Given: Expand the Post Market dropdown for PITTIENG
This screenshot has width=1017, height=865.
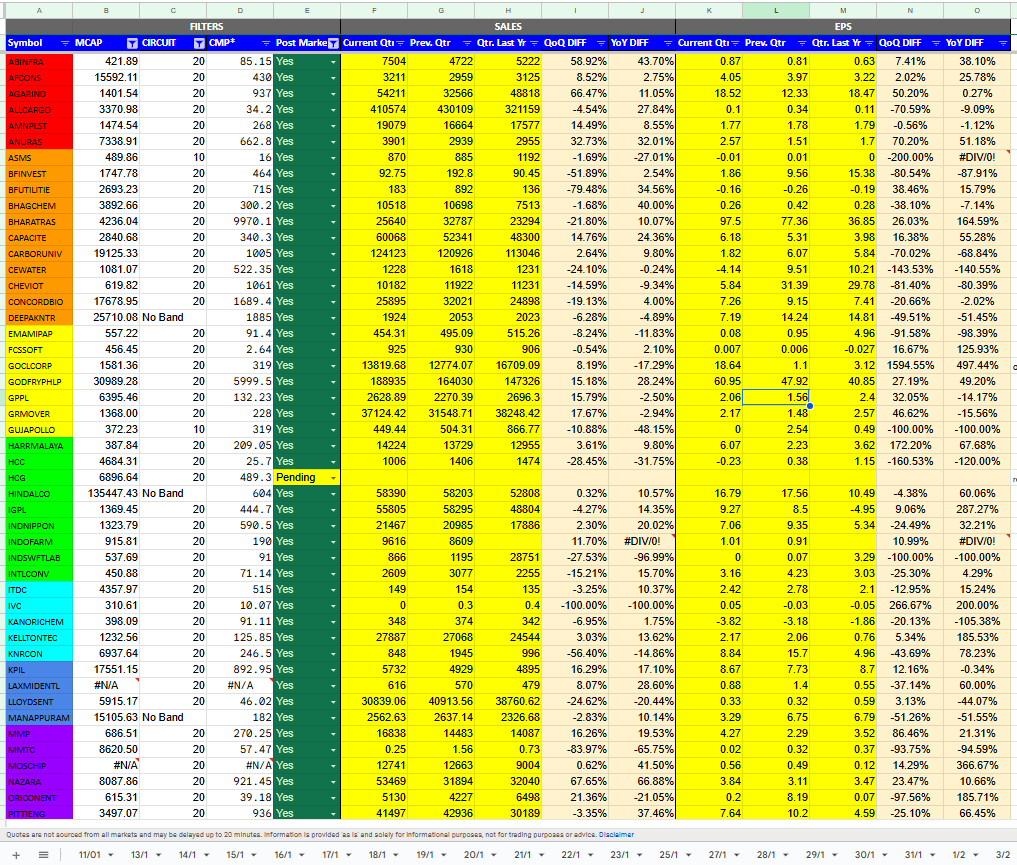Looking at the screenshot, I should click(333, 814).
